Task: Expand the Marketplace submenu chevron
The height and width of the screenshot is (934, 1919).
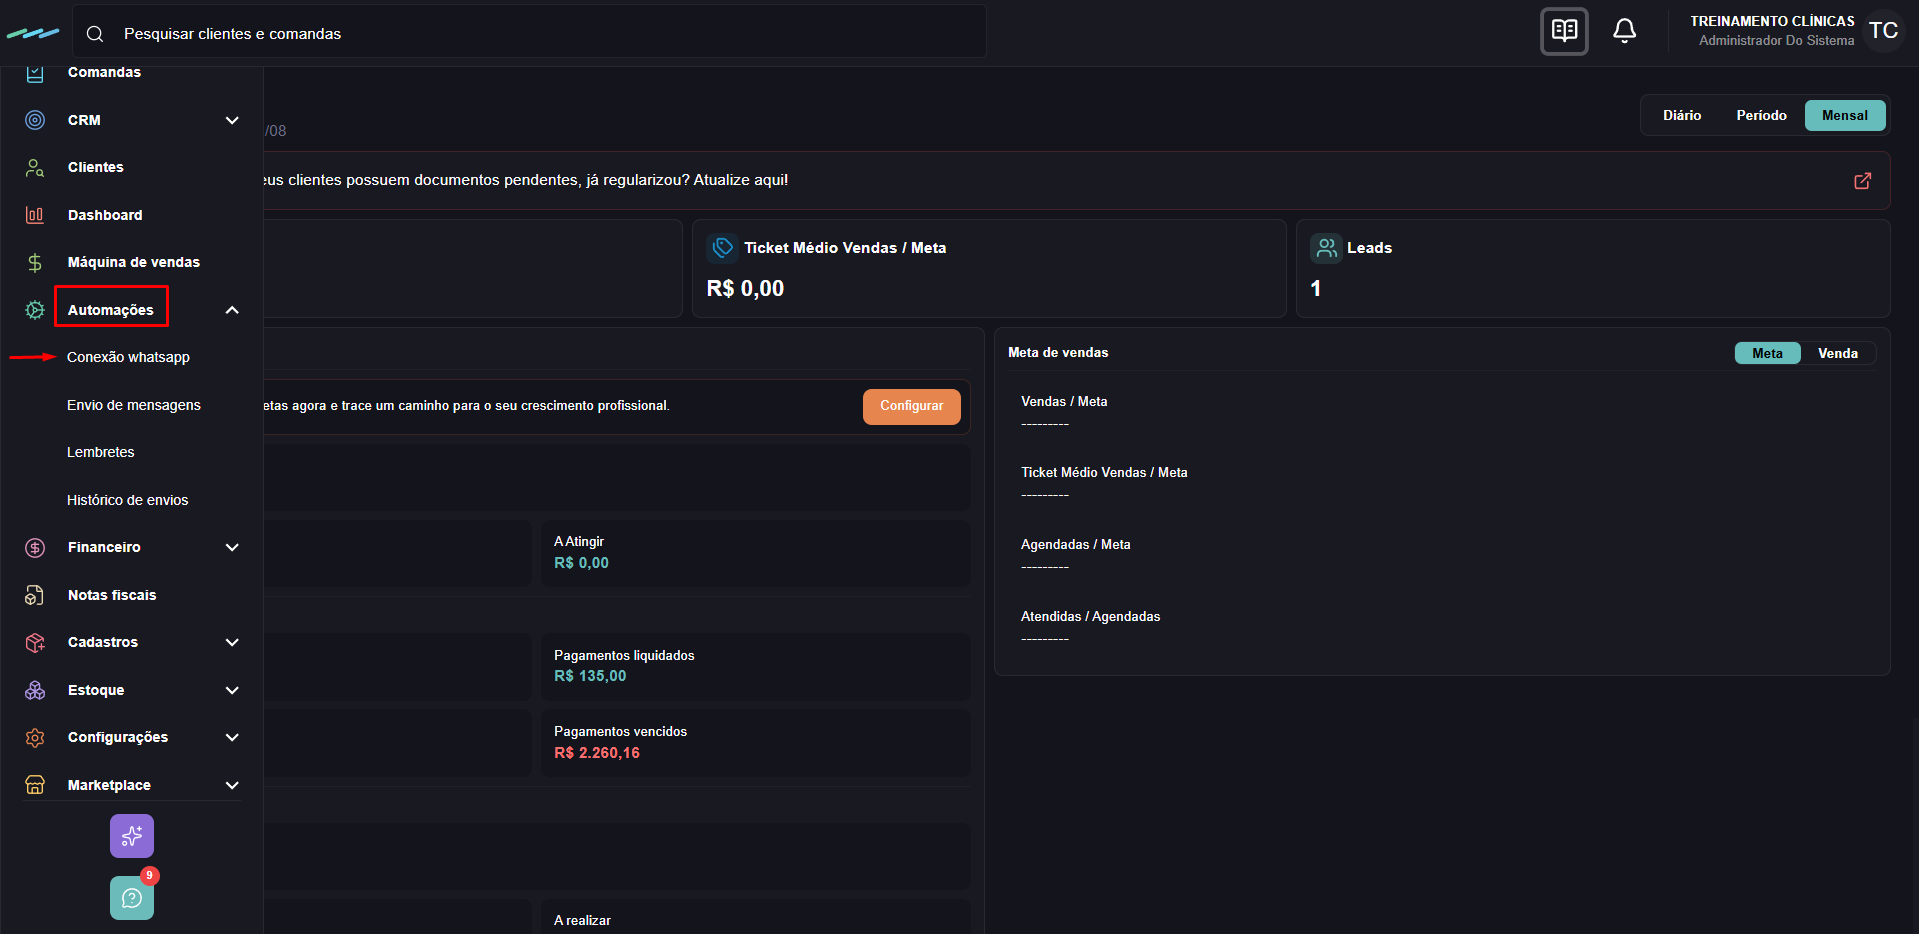Action: point(232,785)
